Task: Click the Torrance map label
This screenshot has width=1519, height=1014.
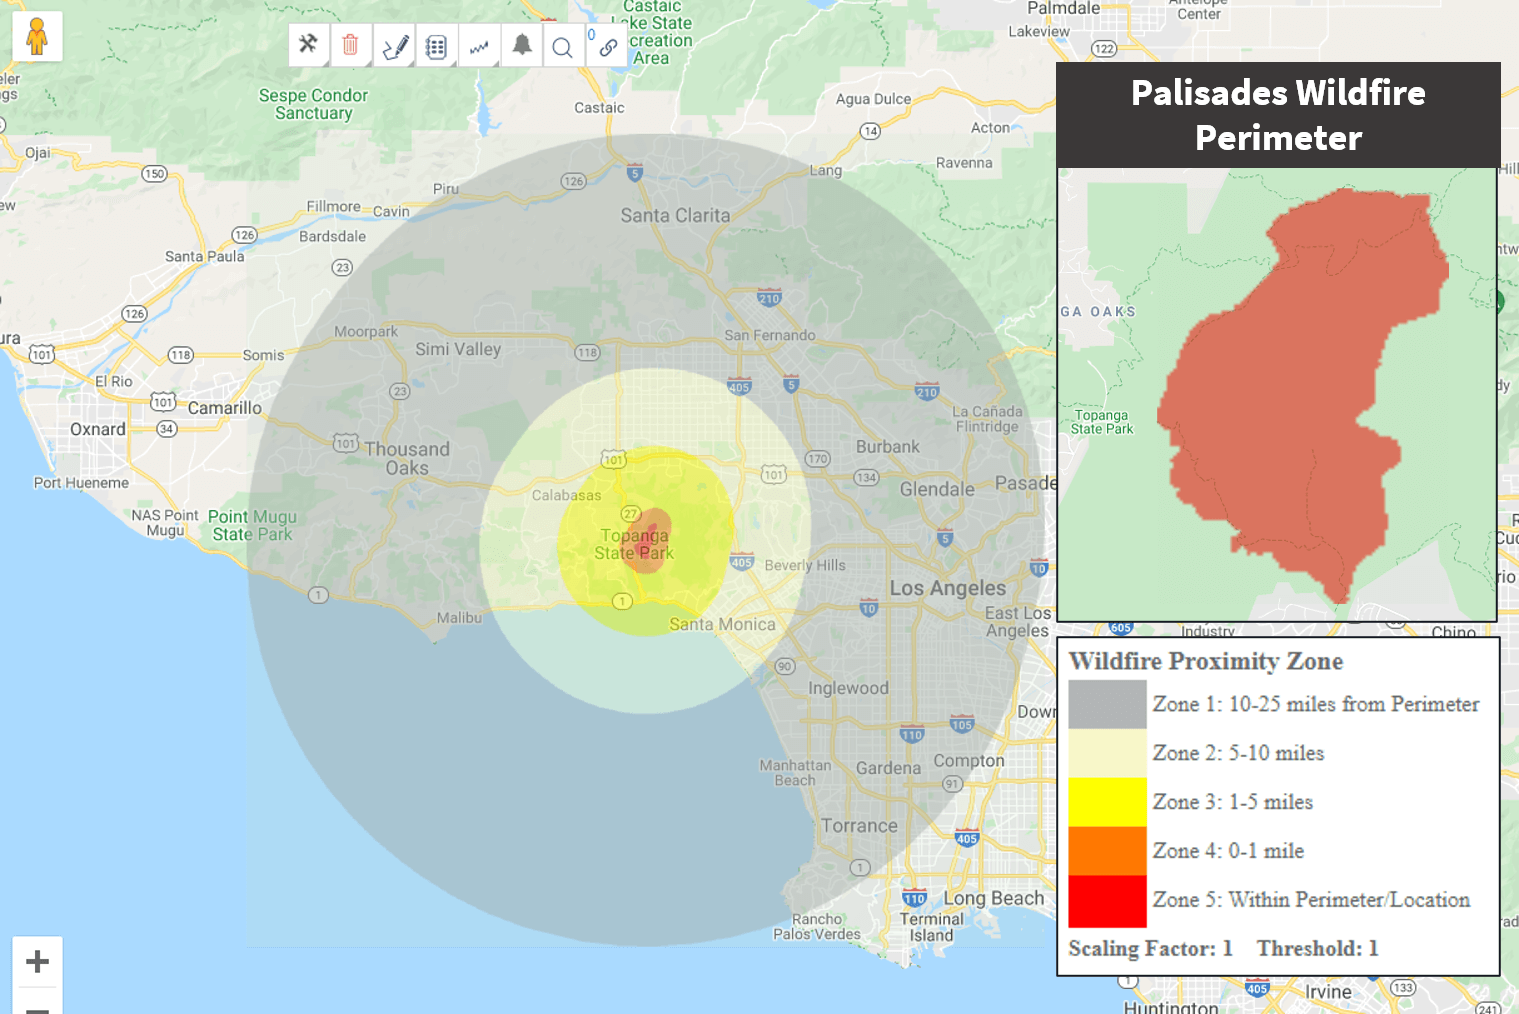Action: [x=859, y=826]
